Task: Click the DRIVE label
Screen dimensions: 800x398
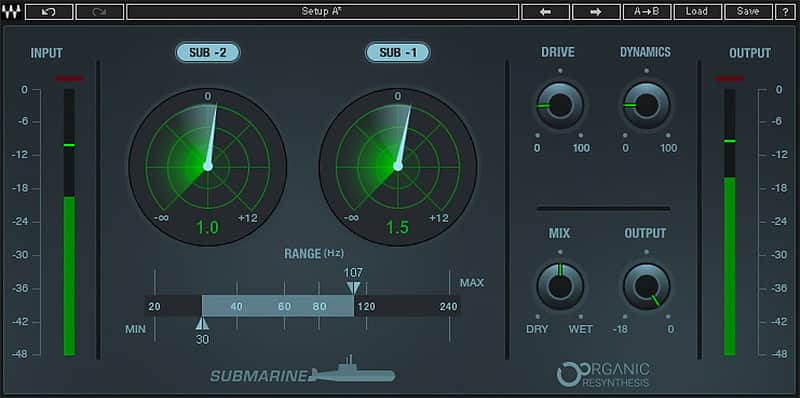Action: click(558, 52)
